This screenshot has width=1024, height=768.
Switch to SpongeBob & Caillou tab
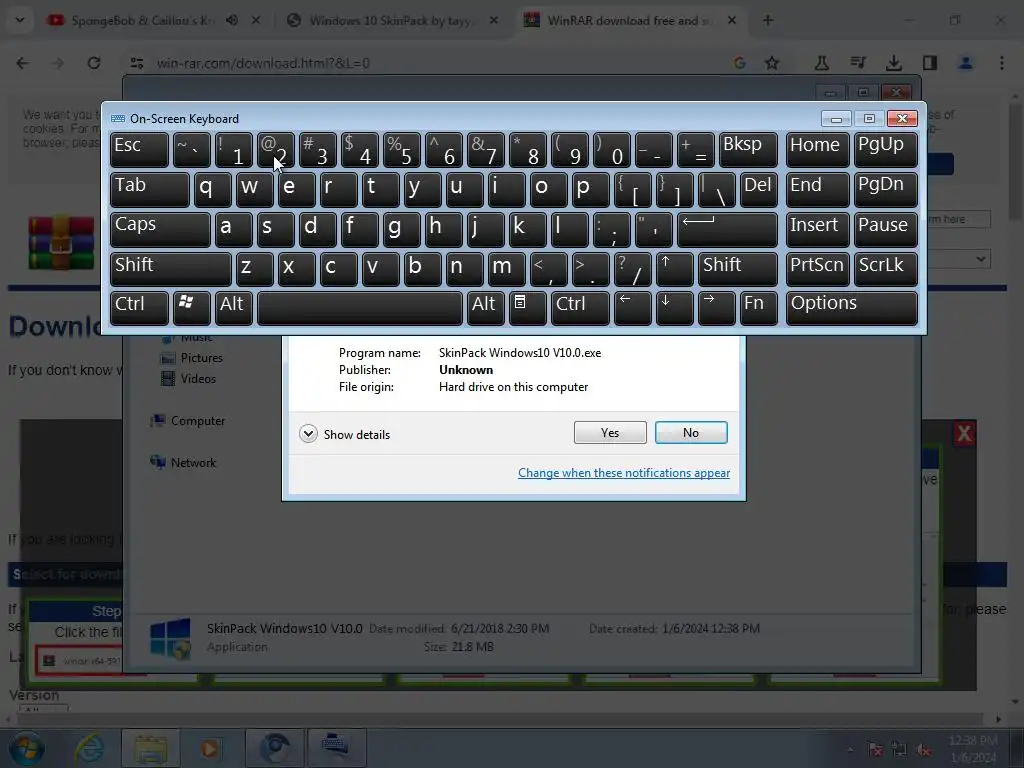tap(153, 20)
